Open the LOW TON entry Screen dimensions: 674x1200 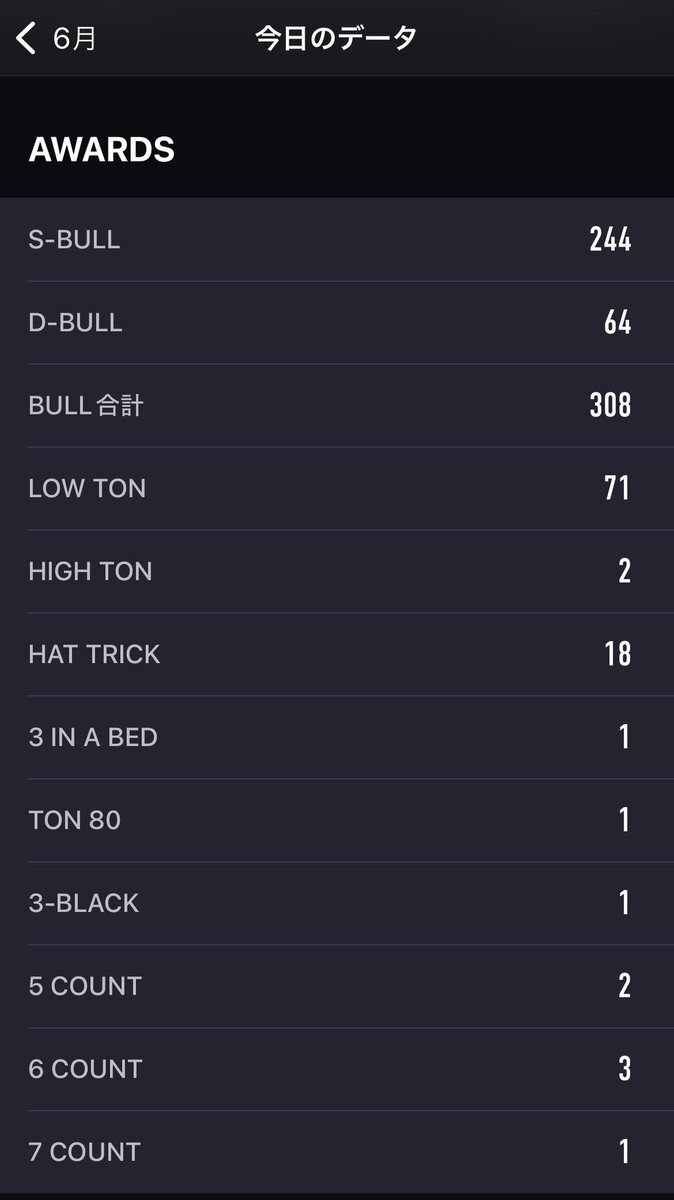pos(337,488)
